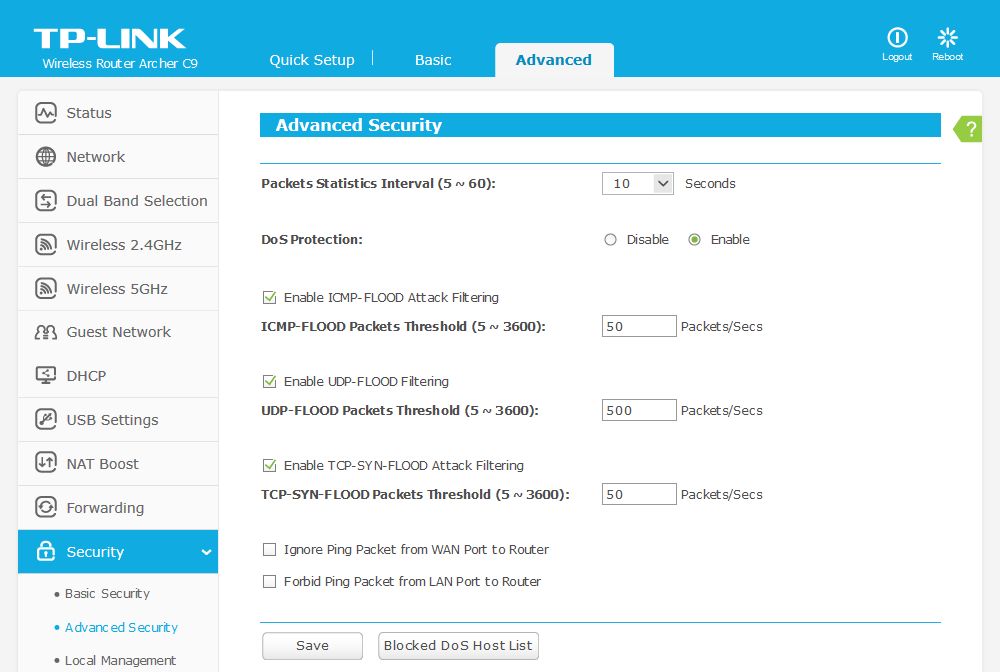Click the Logout text label
The image size is (1000, 672).
(897, 57)
